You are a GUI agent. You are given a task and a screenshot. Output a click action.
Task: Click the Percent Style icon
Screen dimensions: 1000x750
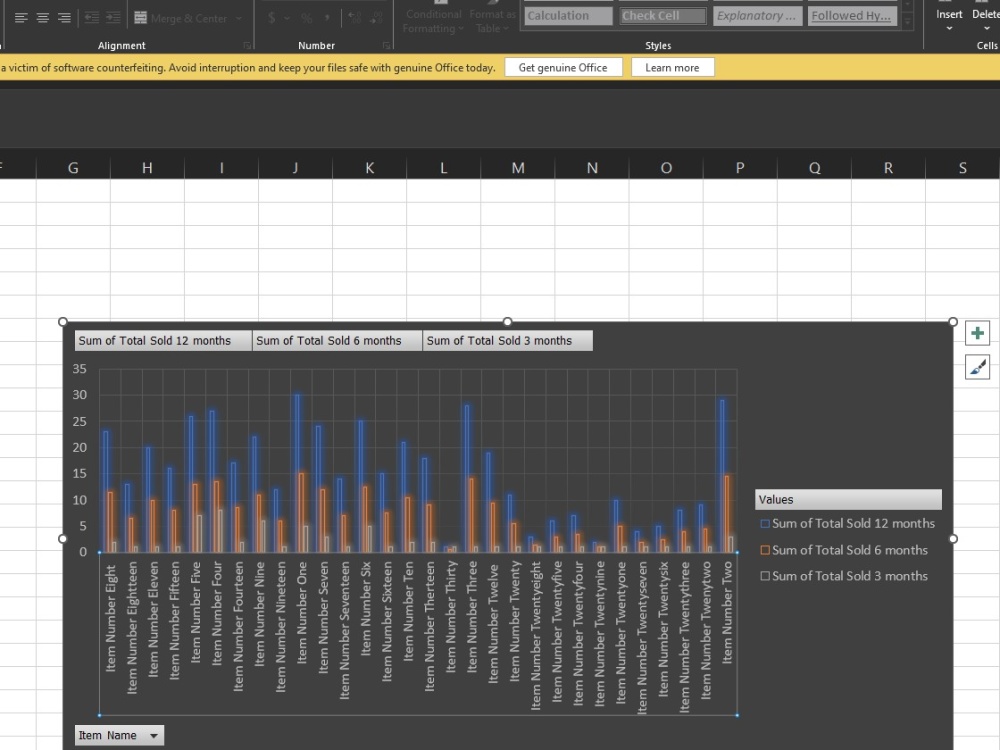coord(307,18)
